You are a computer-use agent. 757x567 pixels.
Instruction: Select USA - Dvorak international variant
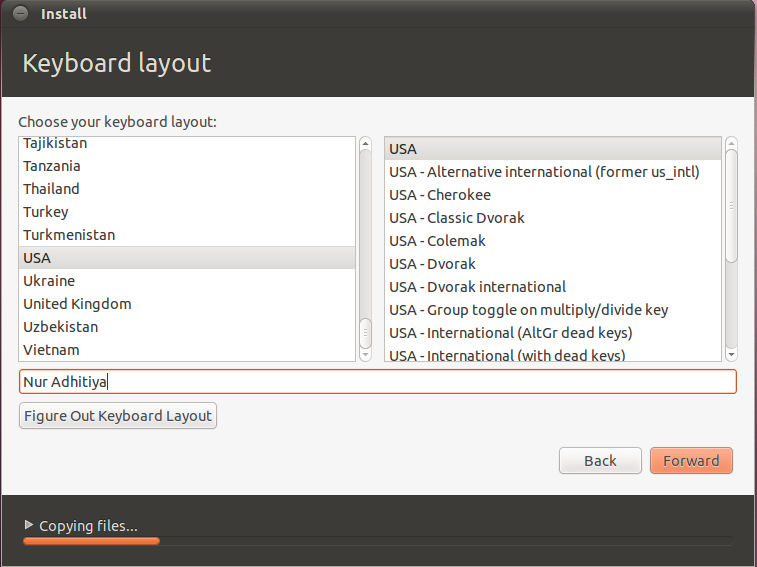(553, 287)
